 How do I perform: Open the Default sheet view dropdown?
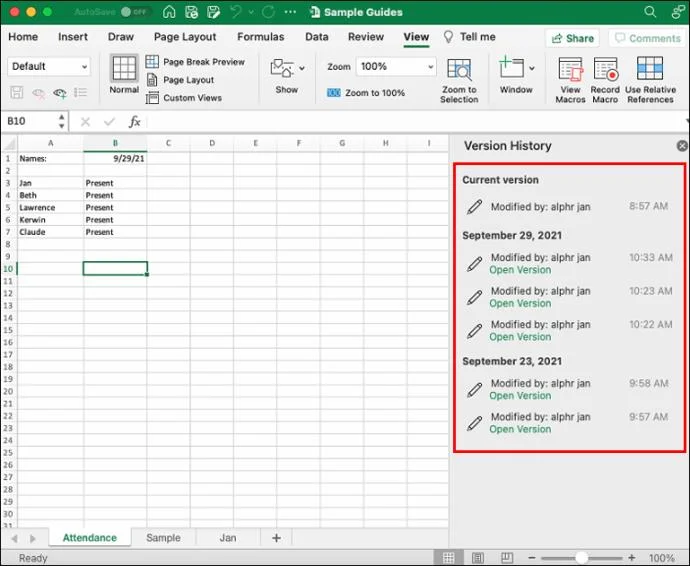point(49,66)
